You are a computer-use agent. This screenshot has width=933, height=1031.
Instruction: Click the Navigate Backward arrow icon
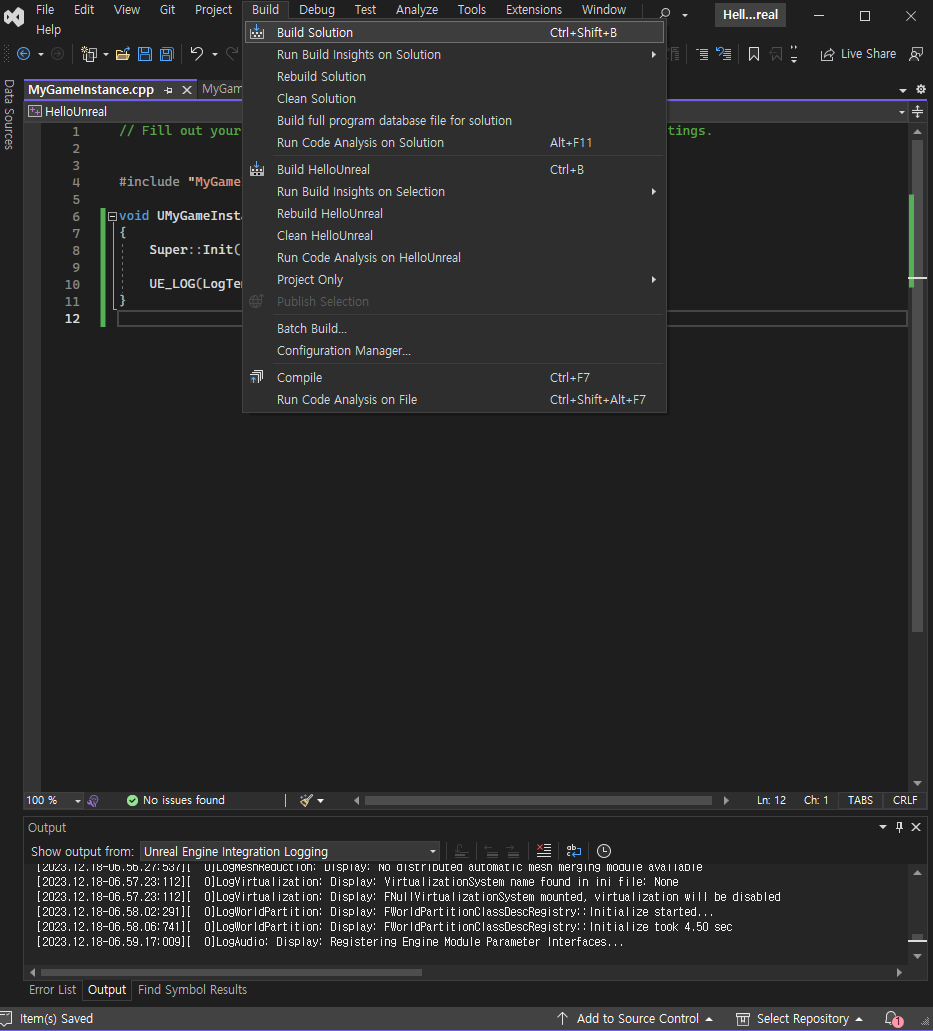pyautogui.click(x=23, y=54)
